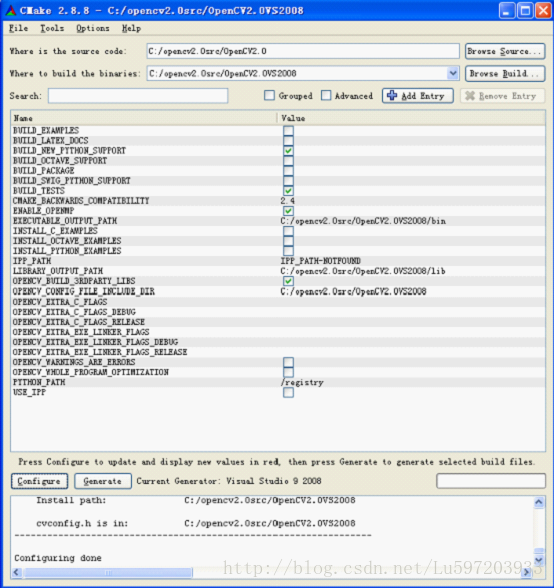This screenshot has height=588, width=554.
Task: Maximize the CMake window
Action: 525,10
